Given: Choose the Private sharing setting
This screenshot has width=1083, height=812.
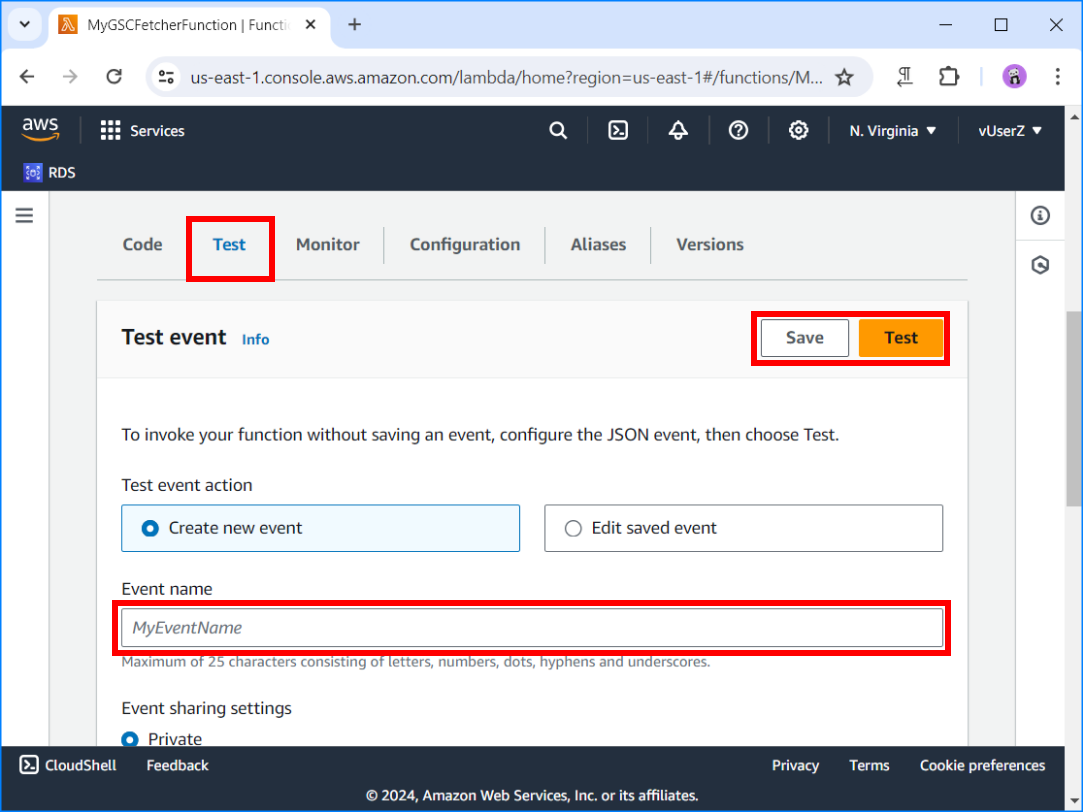Looking at the screenshot, I should [x=130, y=739].
